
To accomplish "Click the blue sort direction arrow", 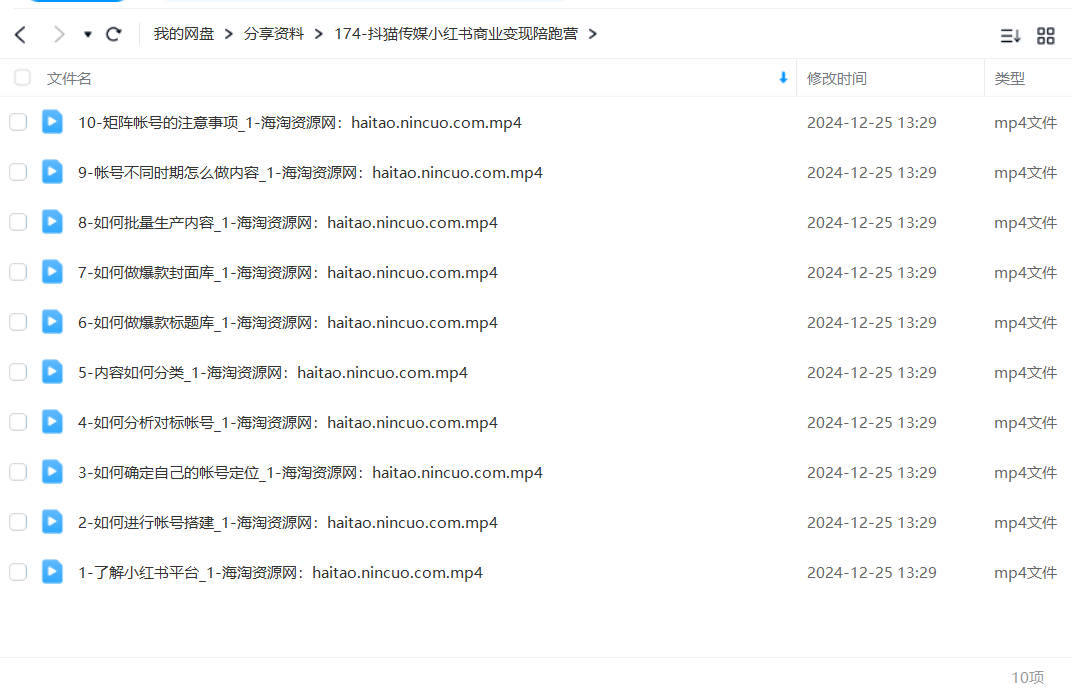I will [783, 78].
